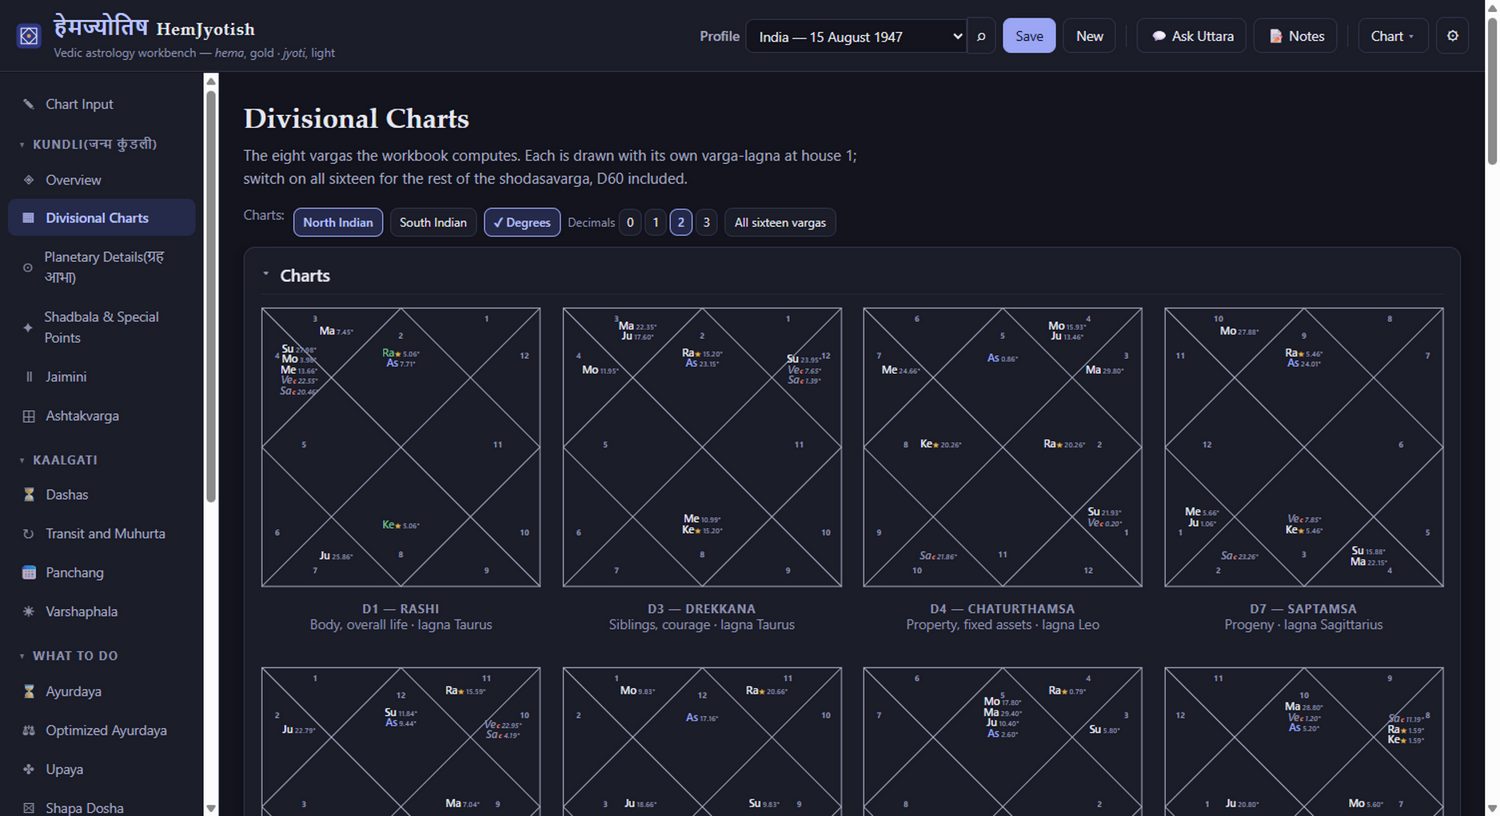Toggle the Degrees display option

[522, 222]
